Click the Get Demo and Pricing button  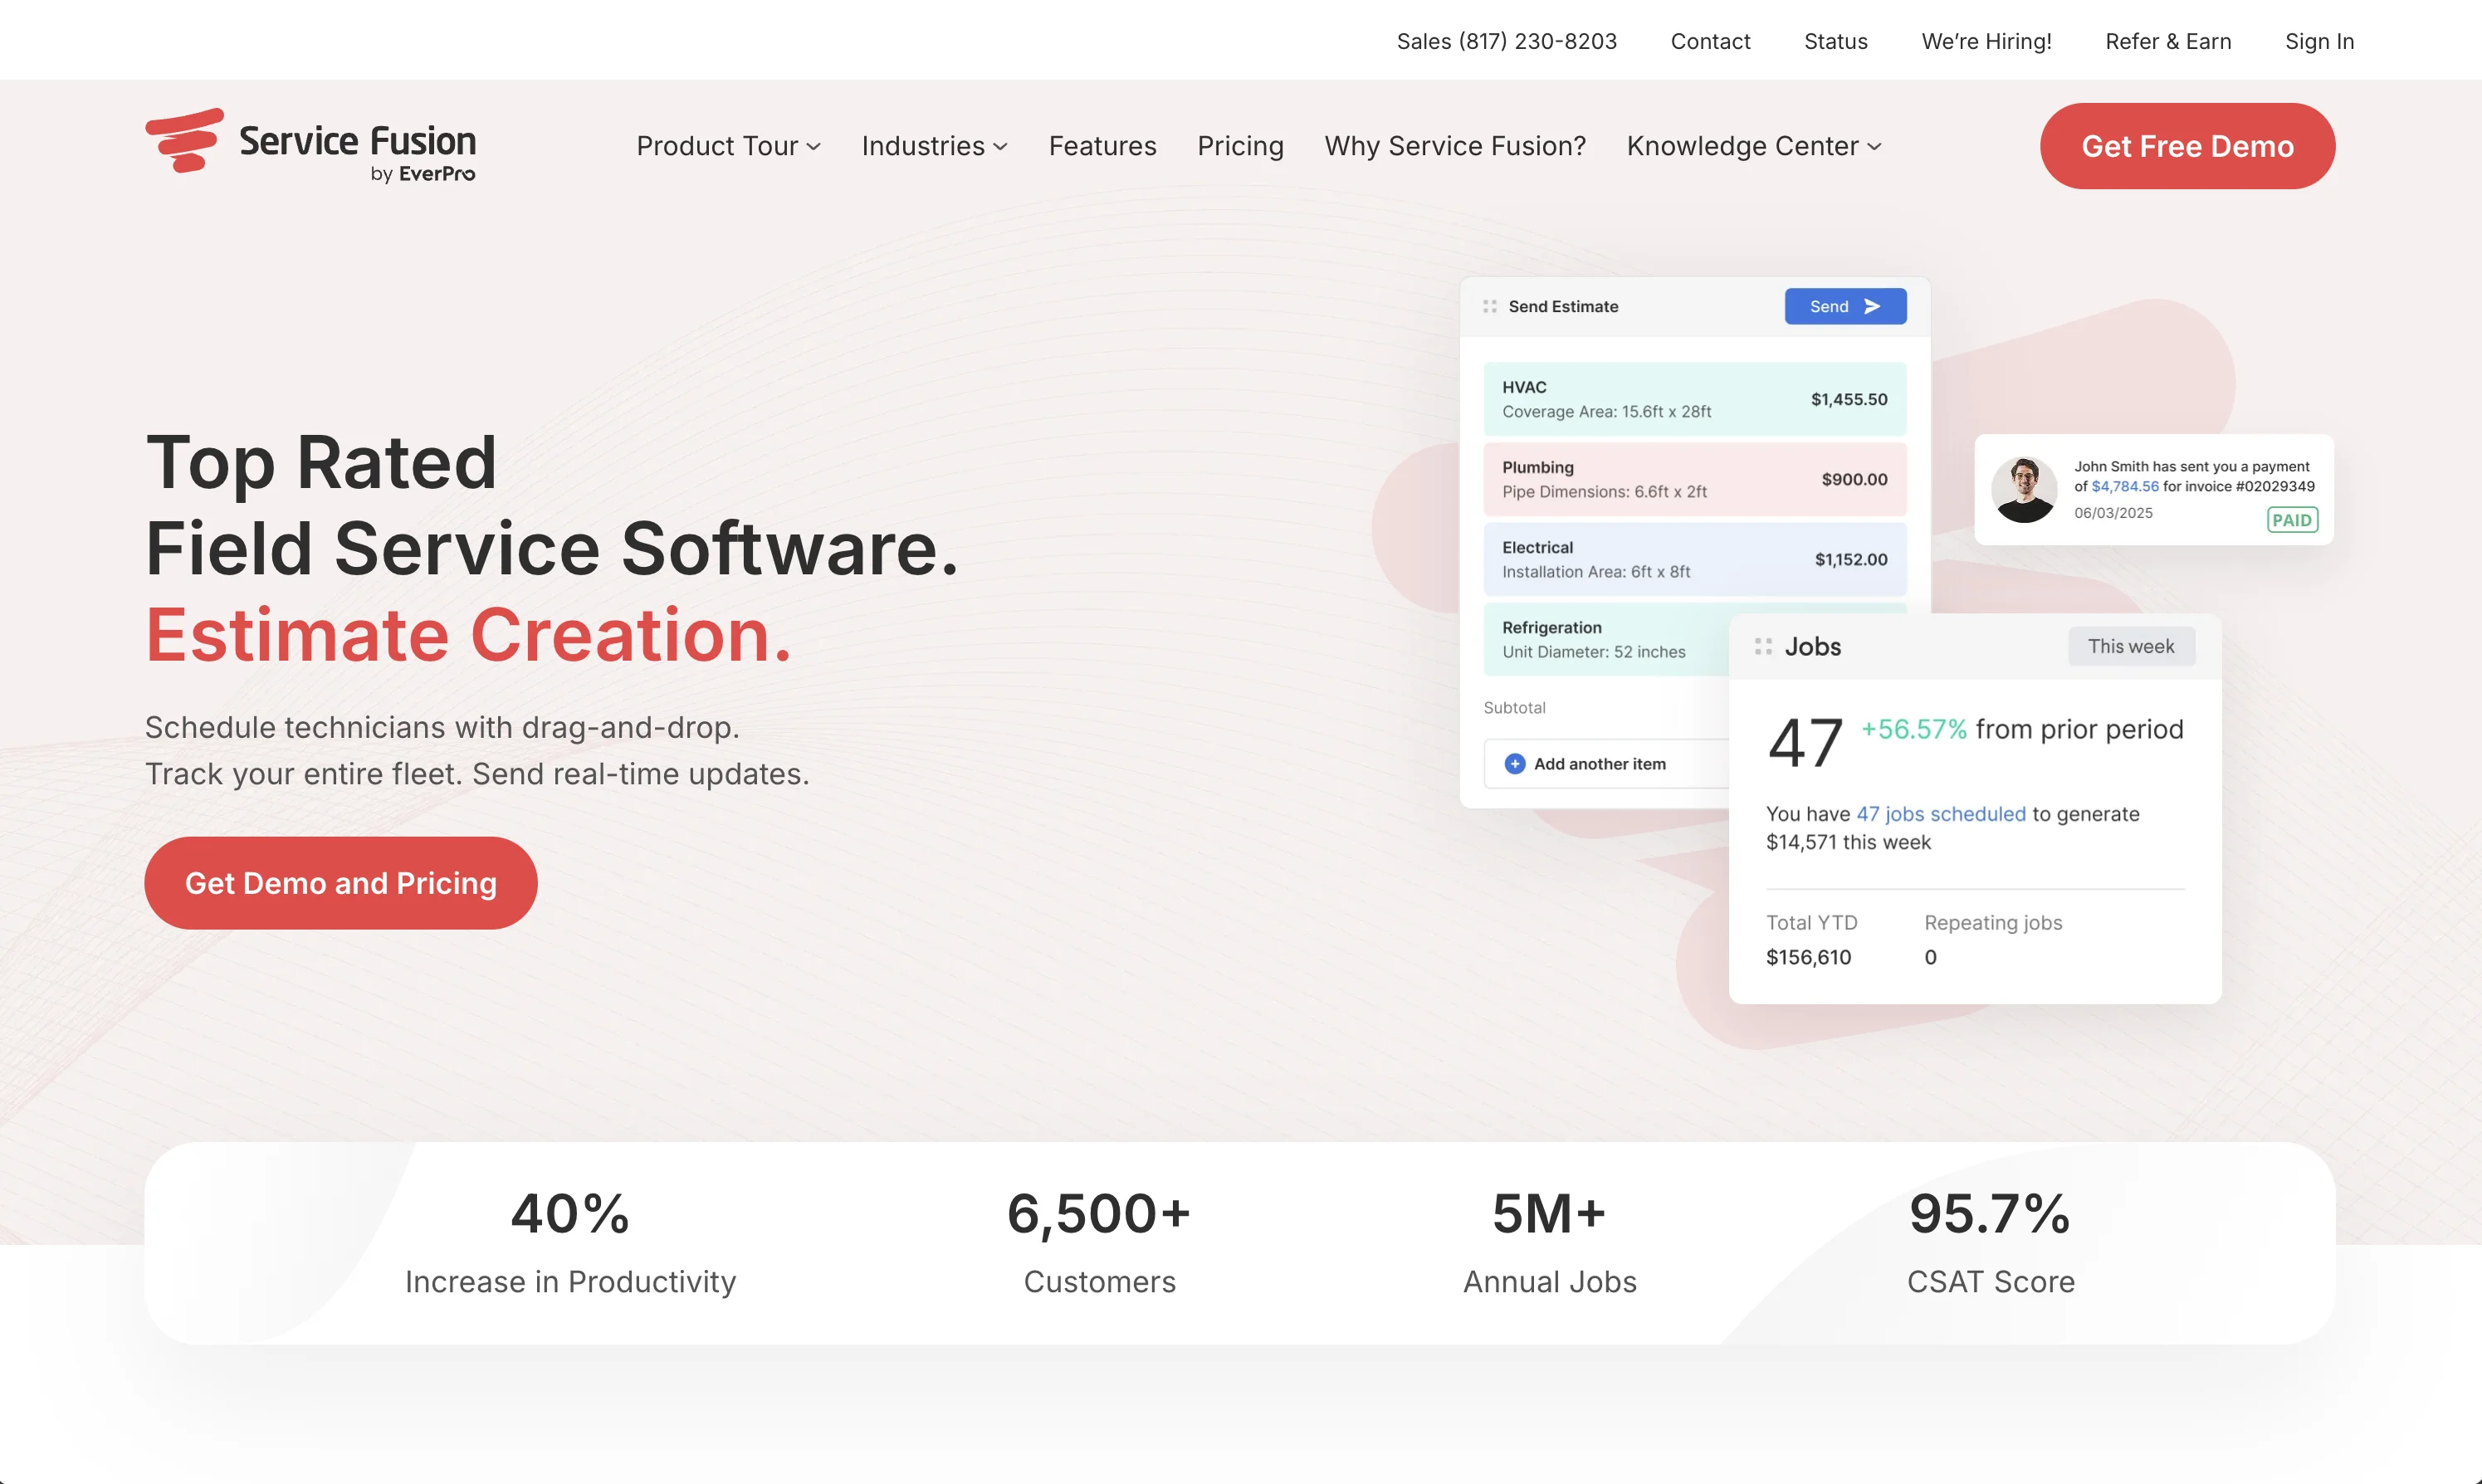tap(341, 883)
